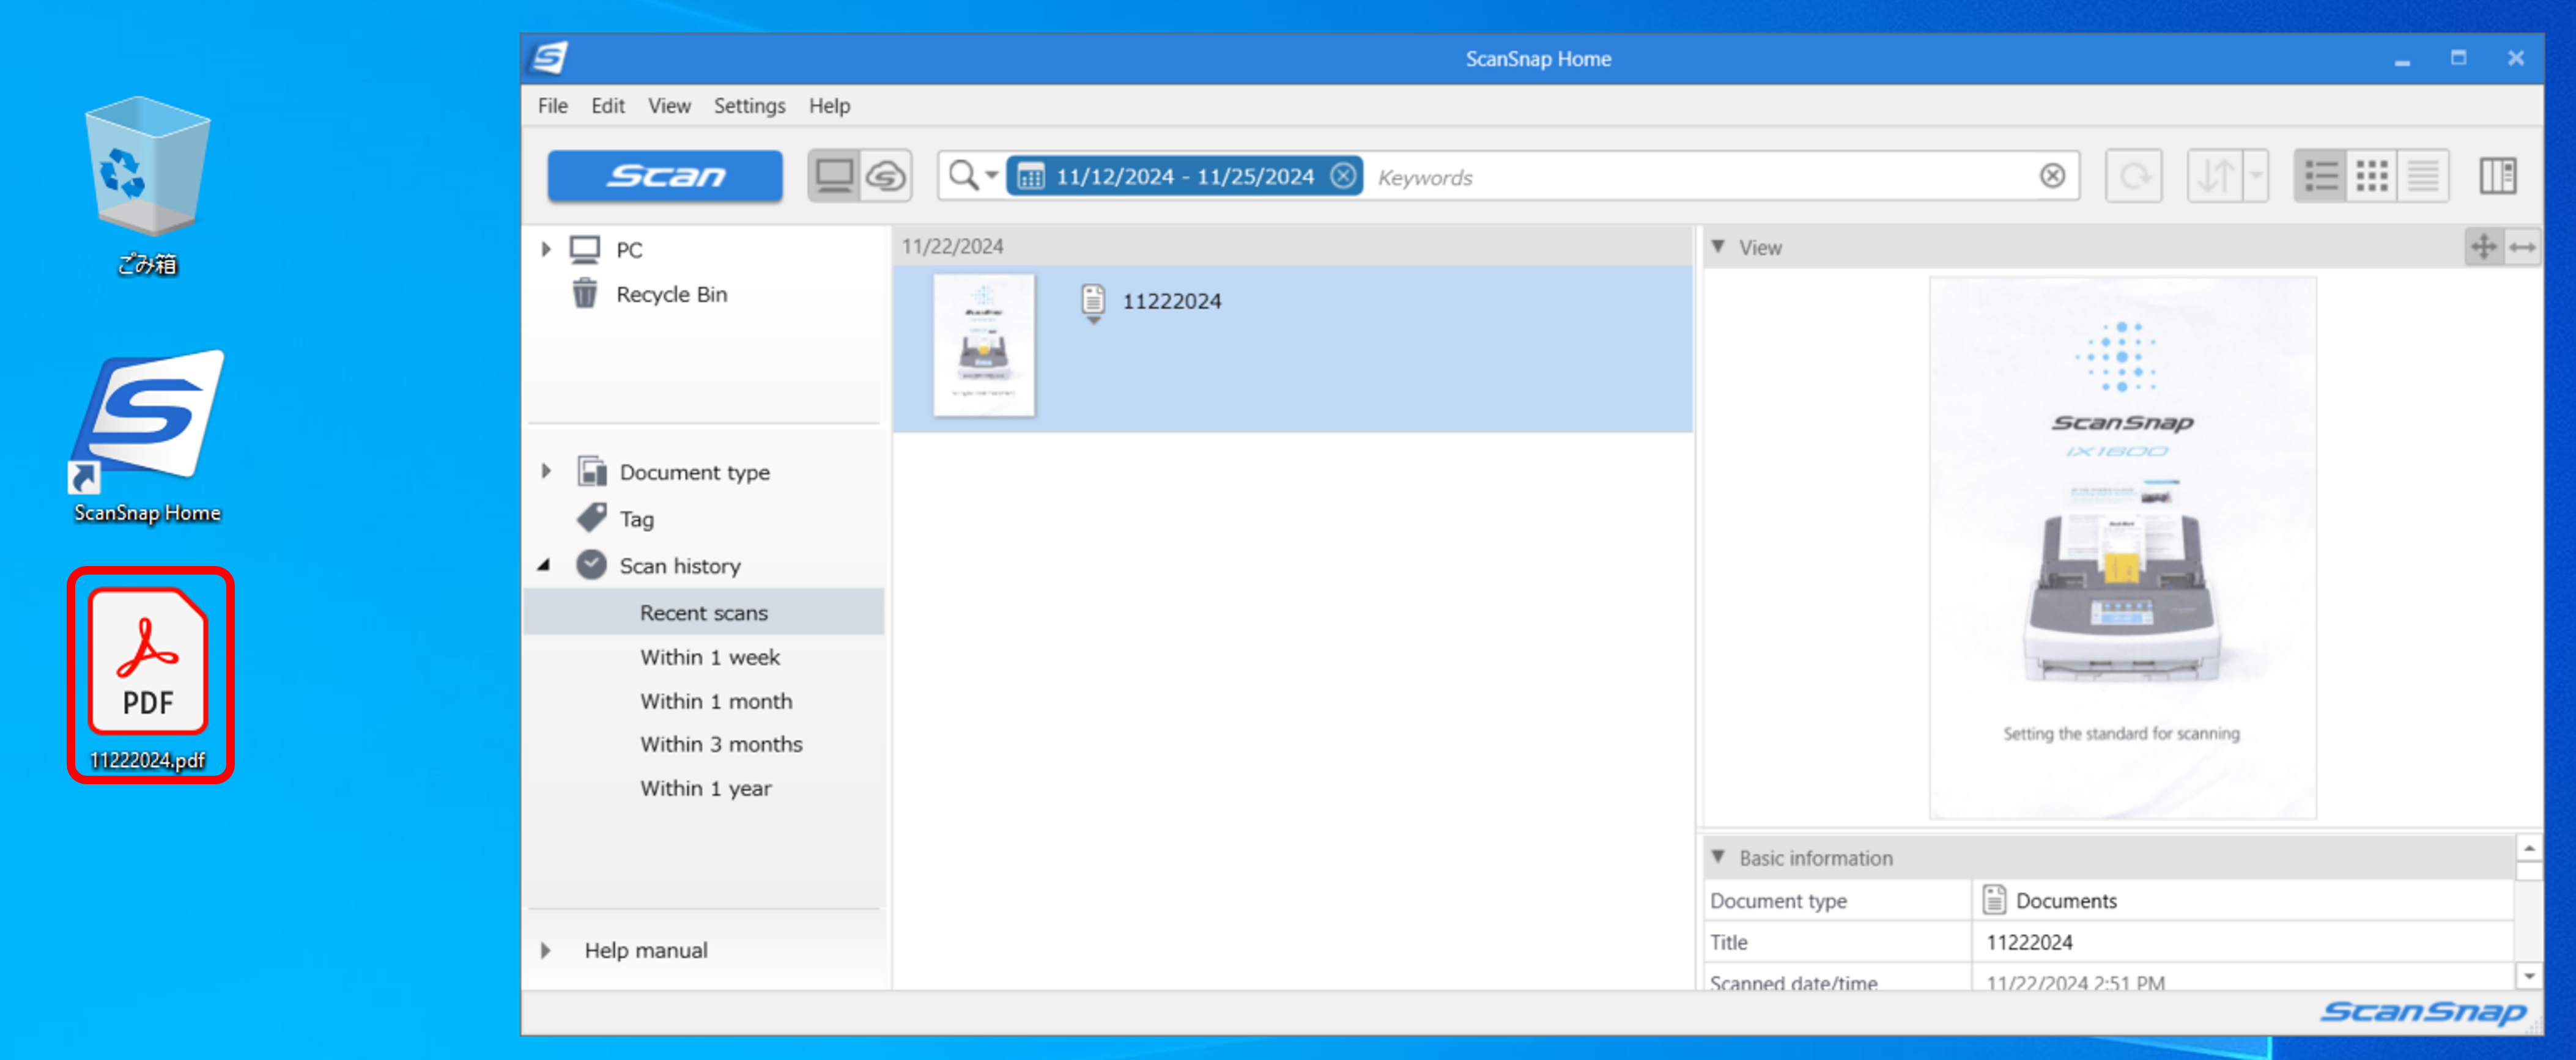Switch to detail lines view mode
The height and width of the screenshot is (1060, 2576).
pyautogui.click(x=2422, y=176)
